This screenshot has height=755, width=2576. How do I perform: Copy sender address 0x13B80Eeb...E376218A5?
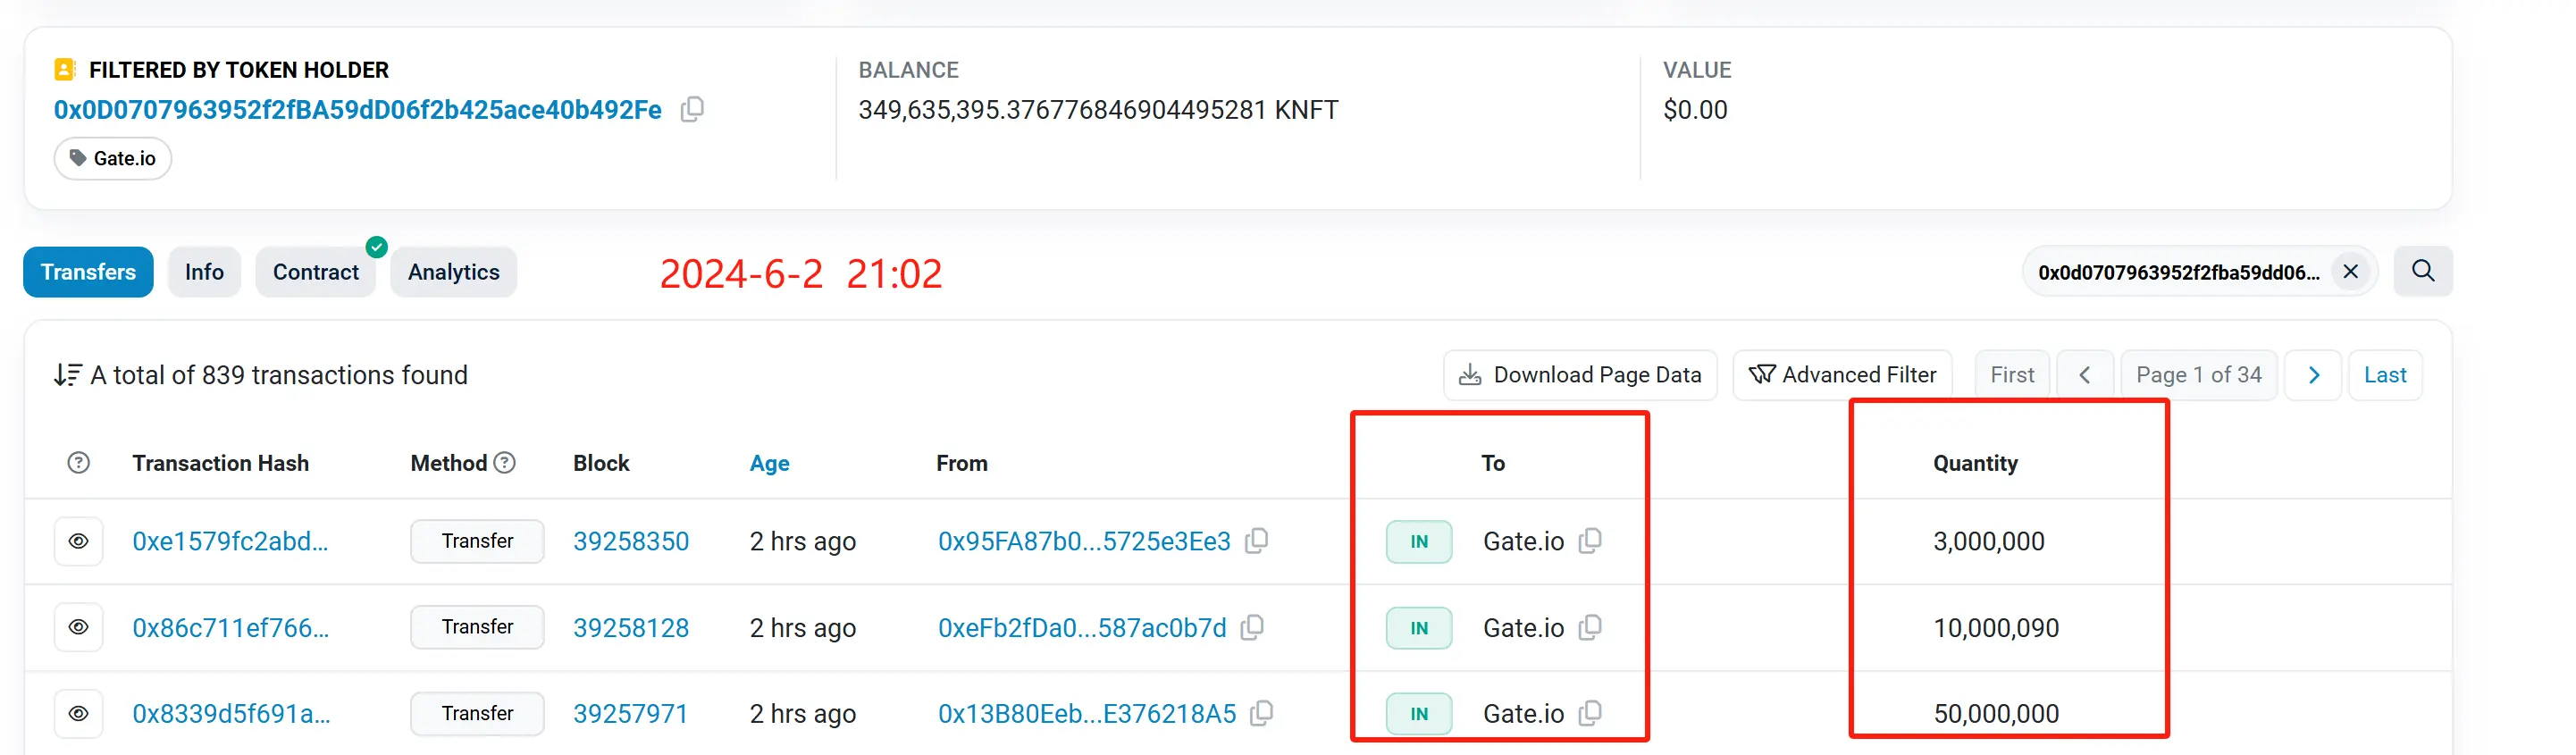(x=1263, y=713)
